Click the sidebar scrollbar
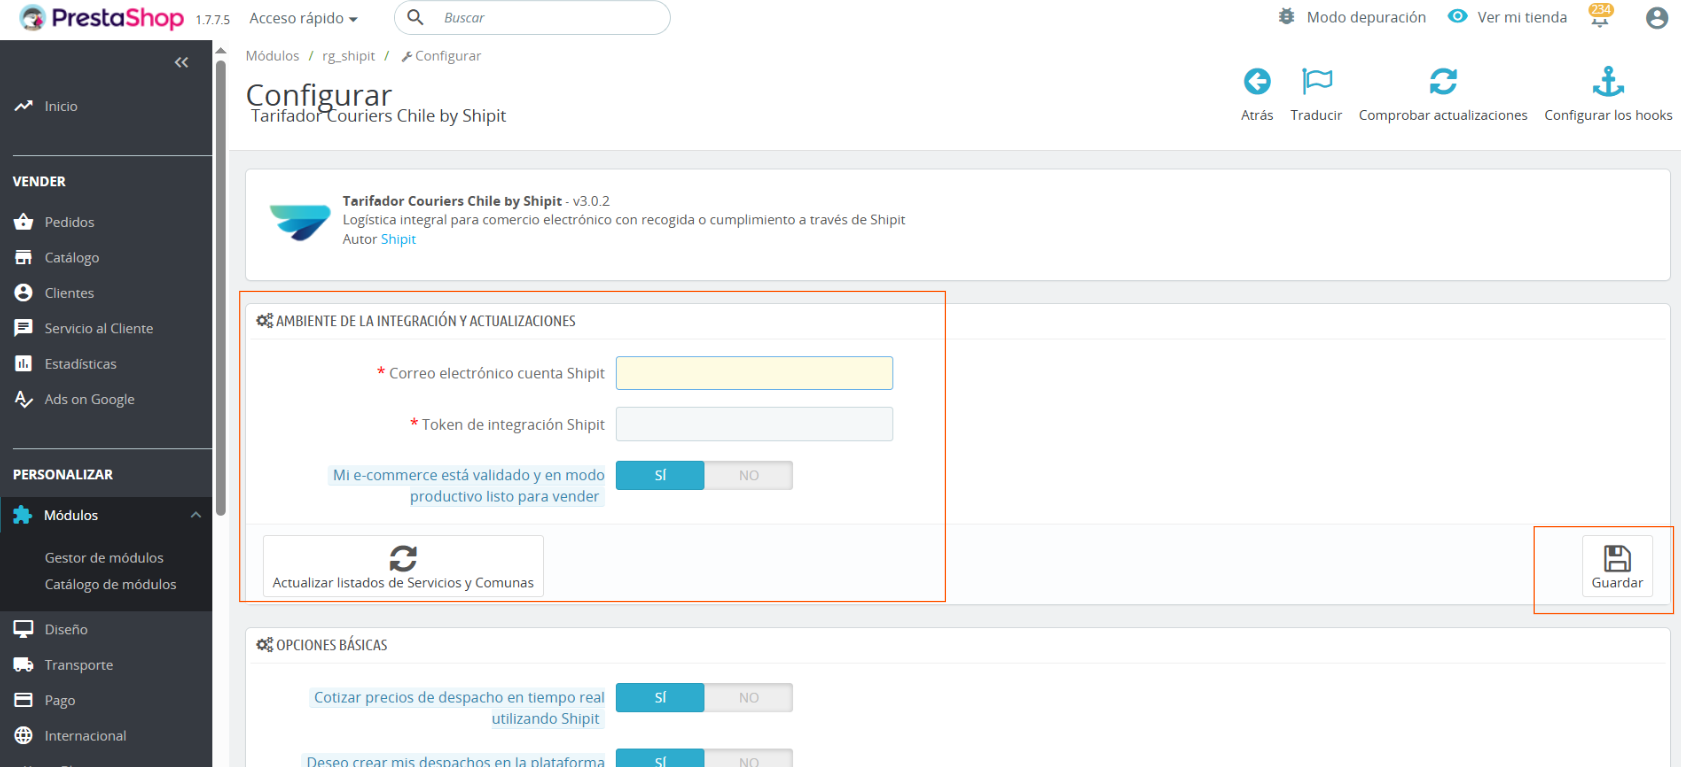The image size is (1681, 767). [x=221, y=288]
